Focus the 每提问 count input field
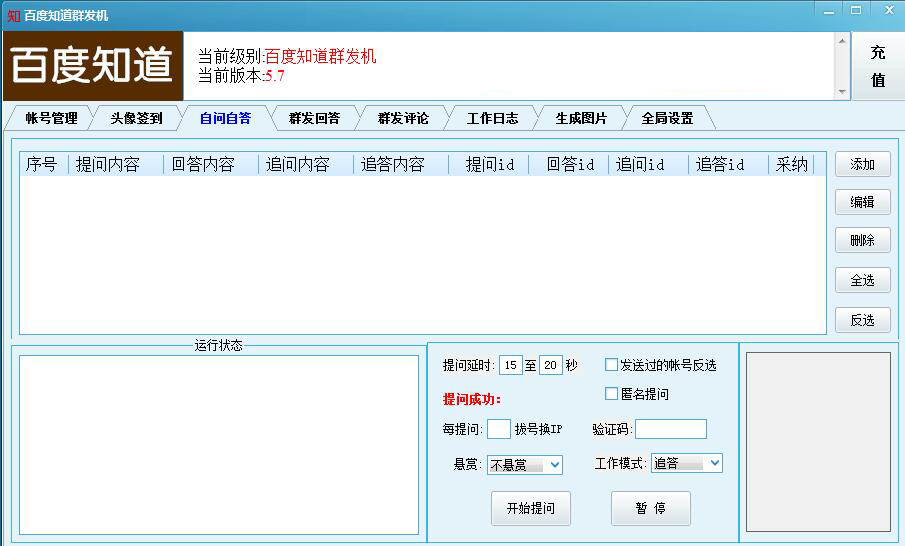This screenshot has height=546, width=905. pyautogui.click(x=499, y=429)
